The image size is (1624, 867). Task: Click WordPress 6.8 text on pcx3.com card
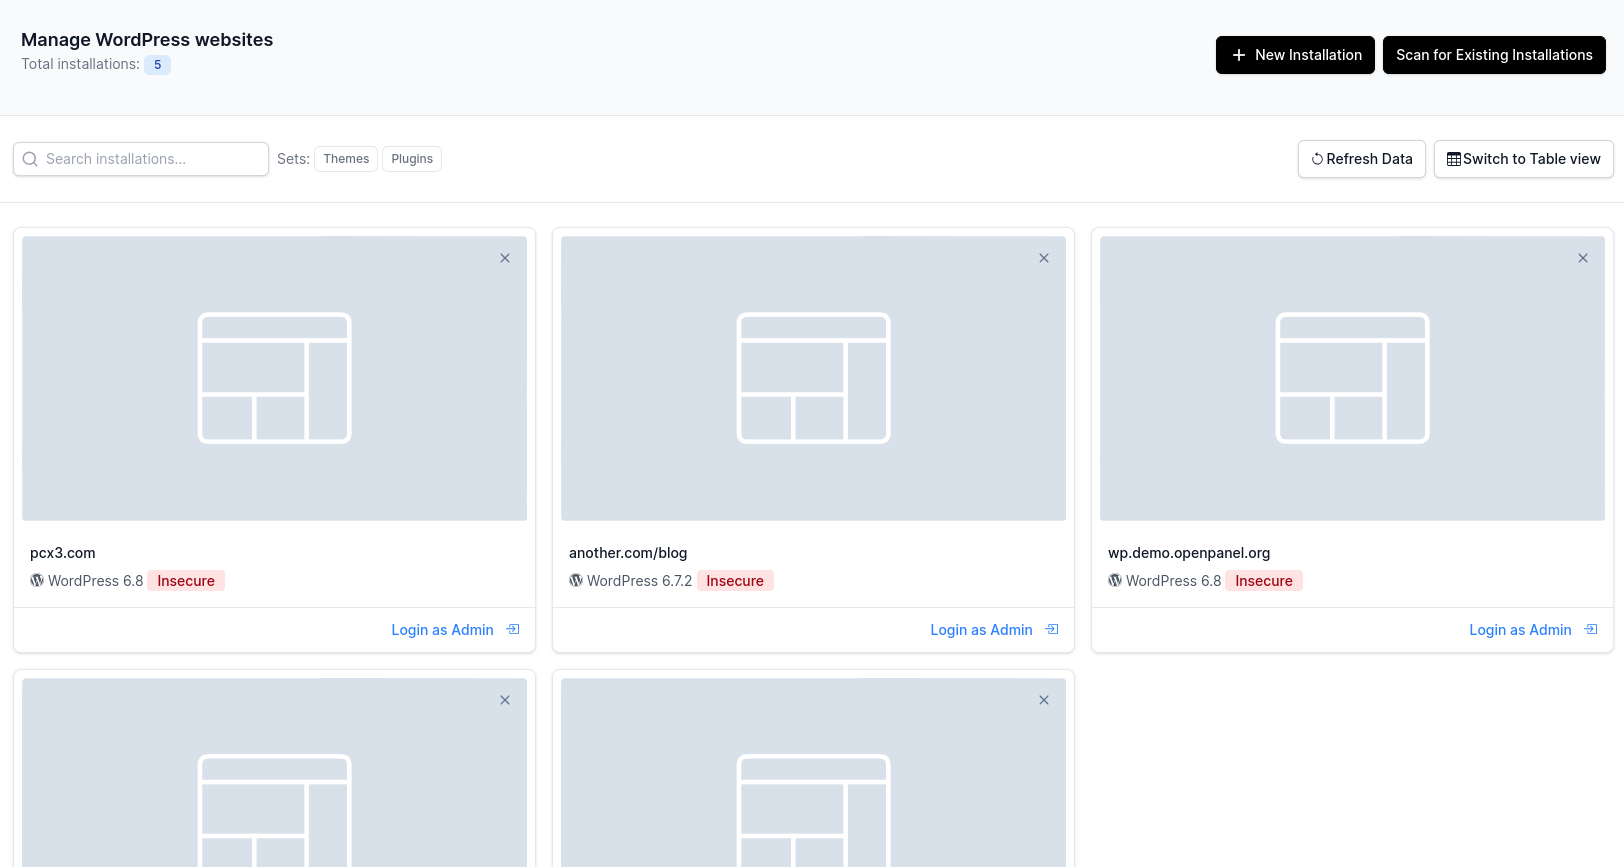tap(96, 581)
